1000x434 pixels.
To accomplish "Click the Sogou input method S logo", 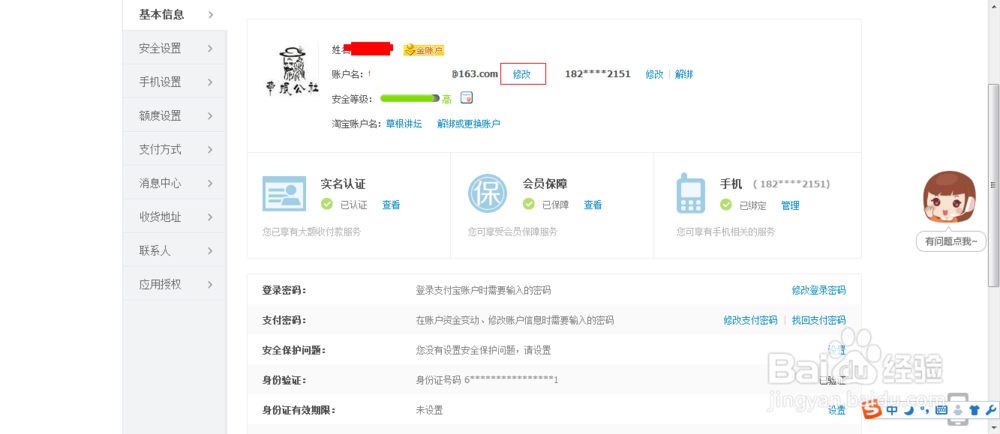I will coord(872,412).
